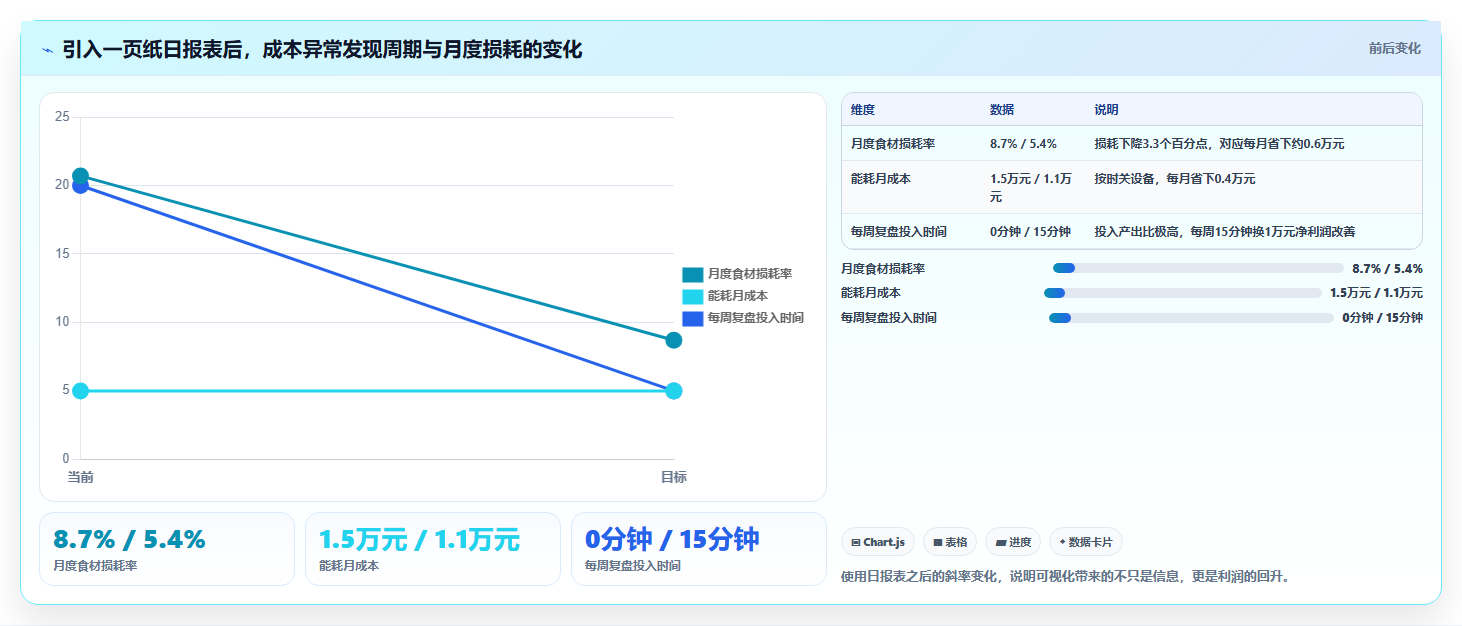Click progress value 1.5万元 / 1.1万元
The width and height of the screenshot is (1462, 626).
1376,293
